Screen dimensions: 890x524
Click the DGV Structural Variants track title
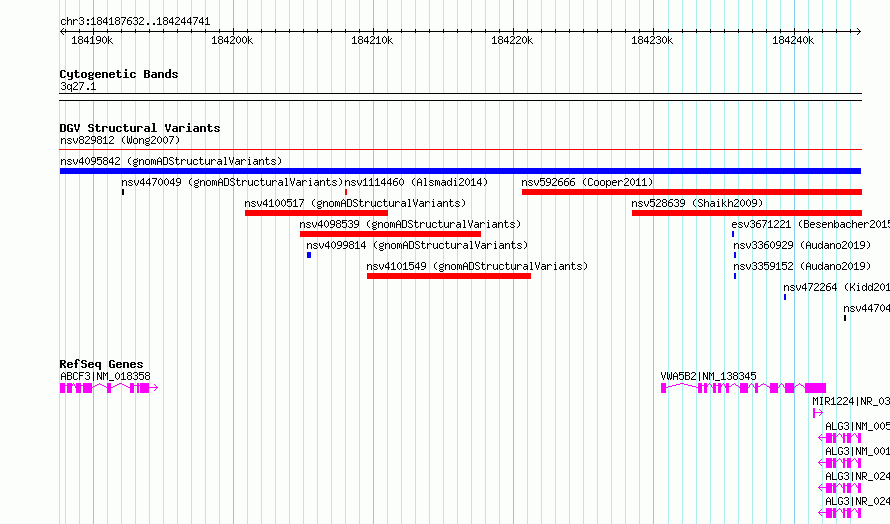tap(140, 128)
